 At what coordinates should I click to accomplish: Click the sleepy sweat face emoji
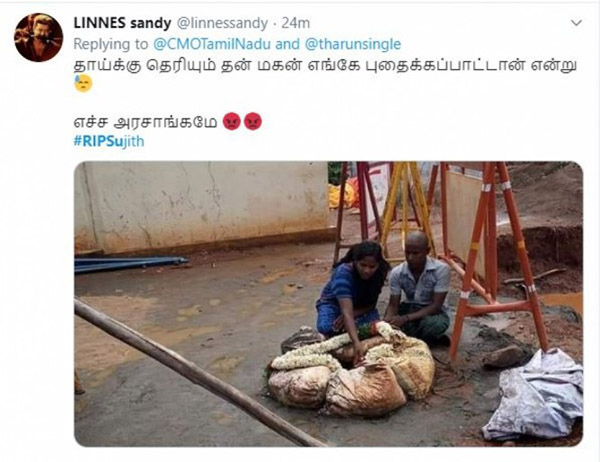click(83, 83)
